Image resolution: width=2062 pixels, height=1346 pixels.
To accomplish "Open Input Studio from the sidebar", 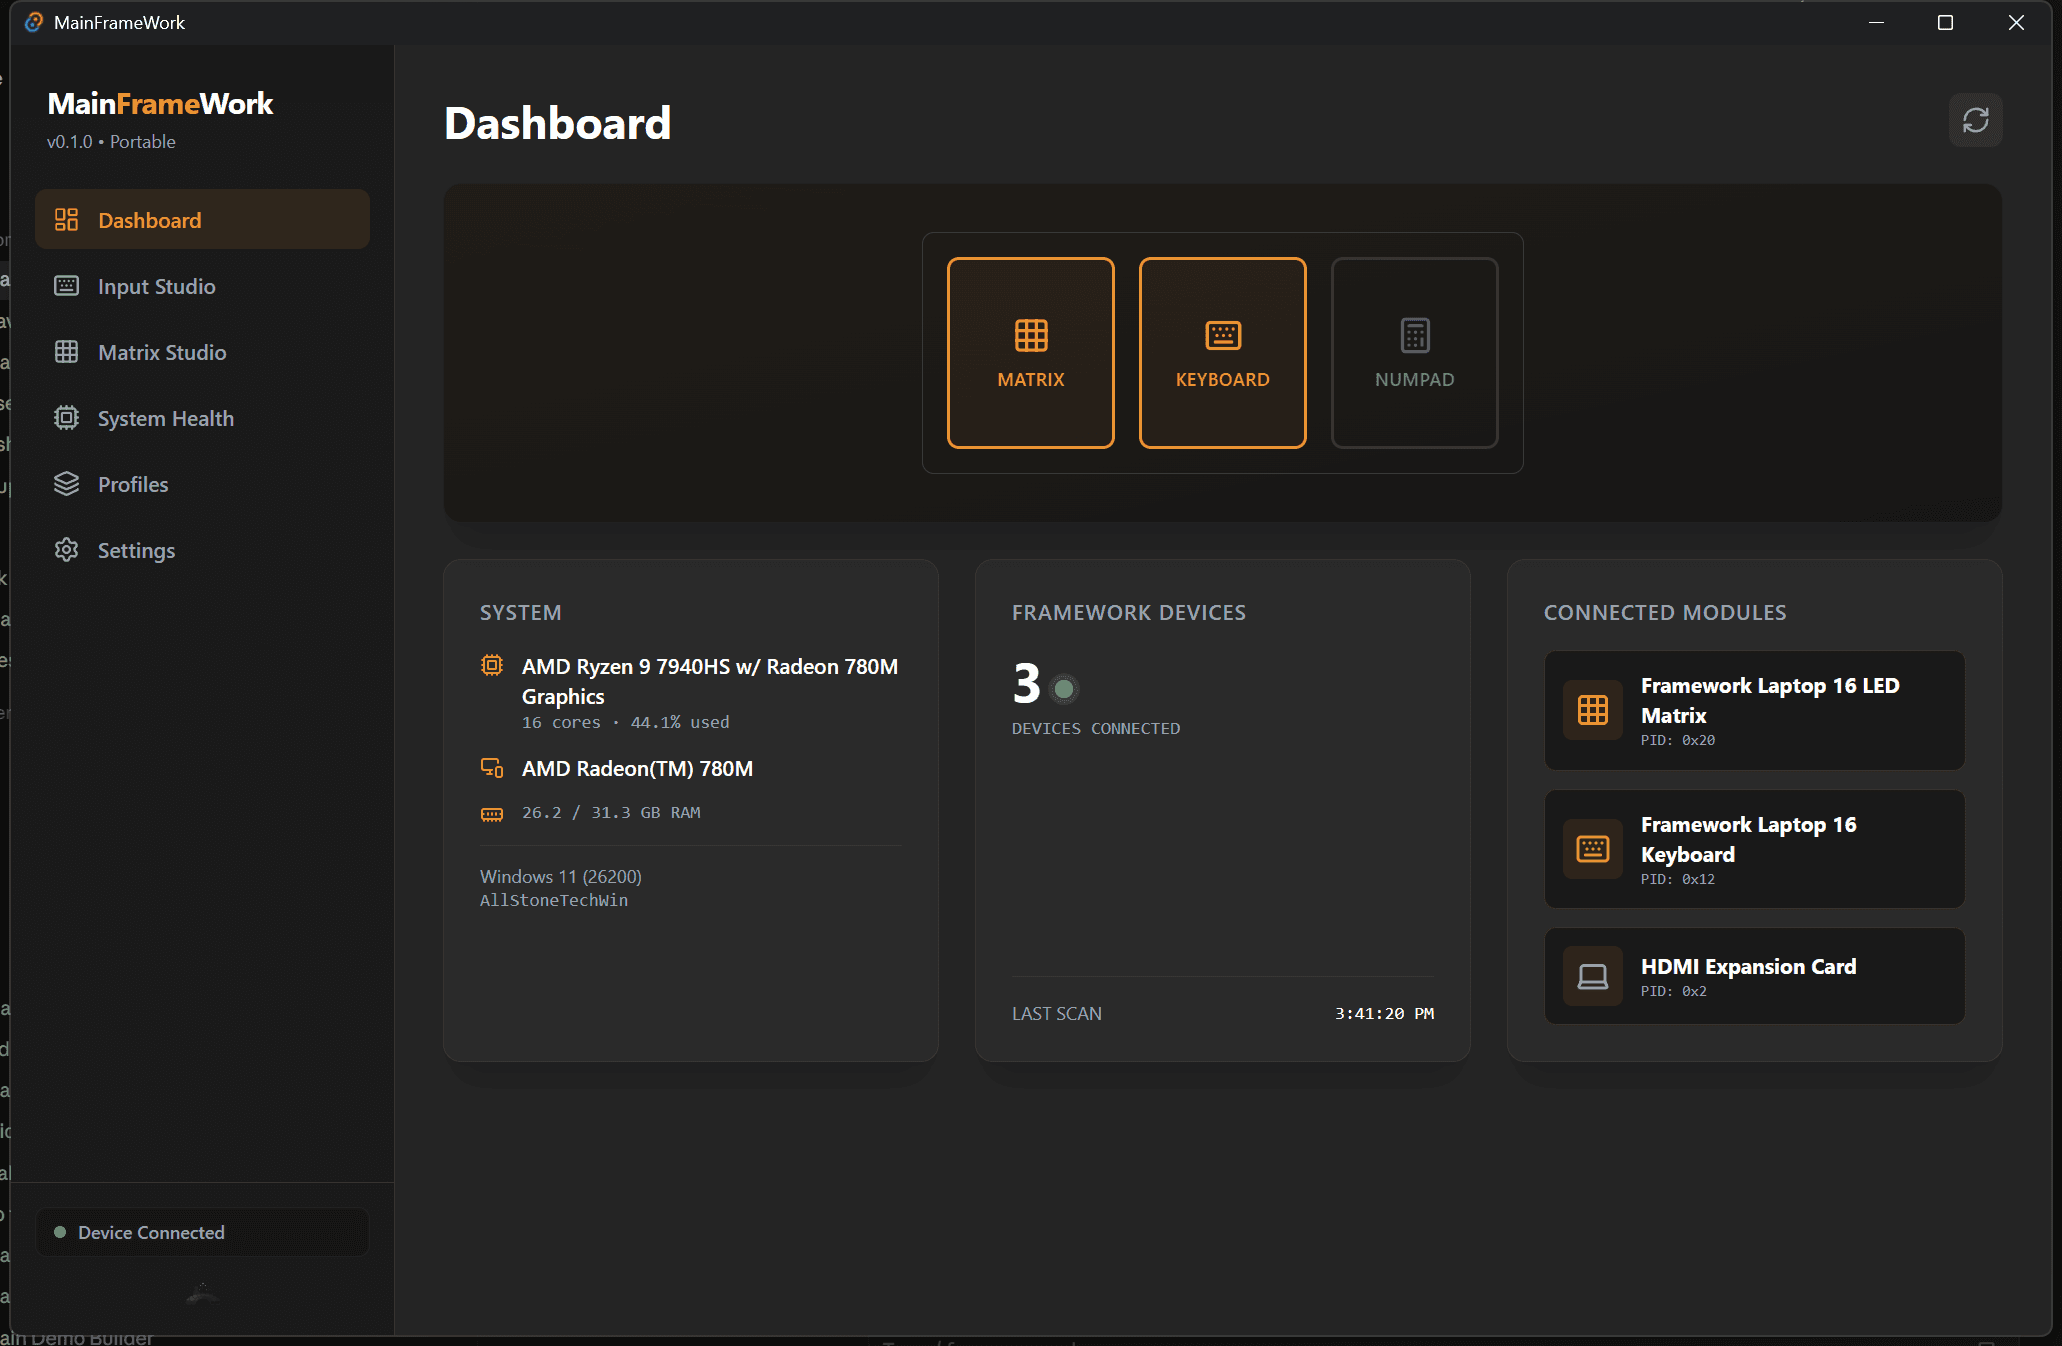I will (202, 286).
